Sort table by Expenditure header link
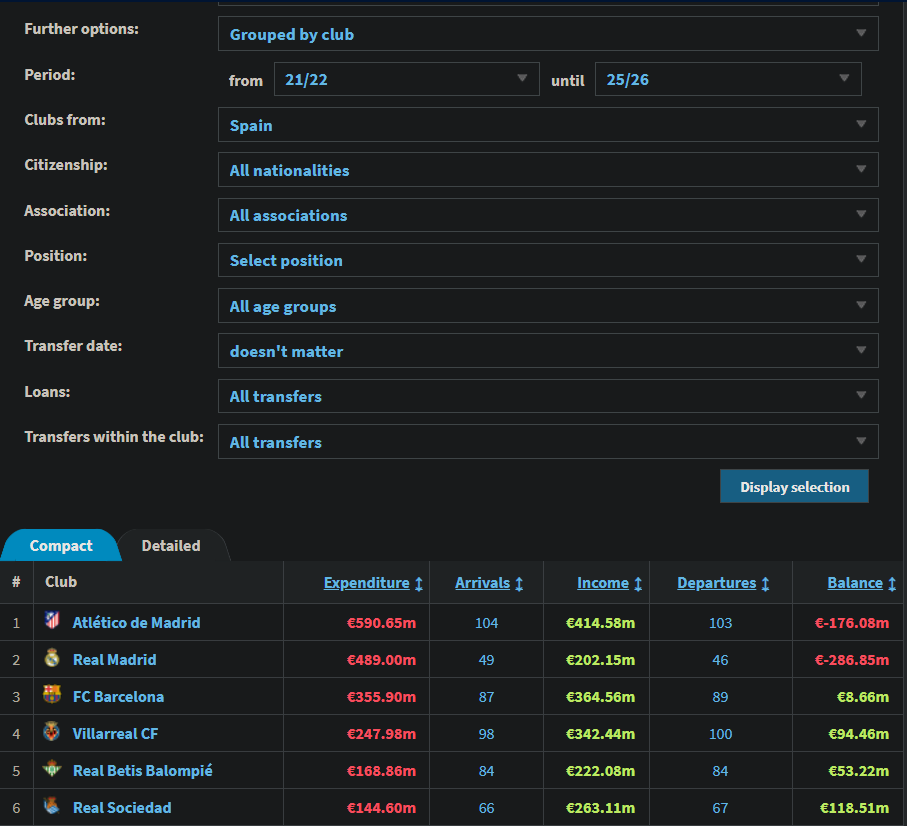 click(x=366, y=583)
